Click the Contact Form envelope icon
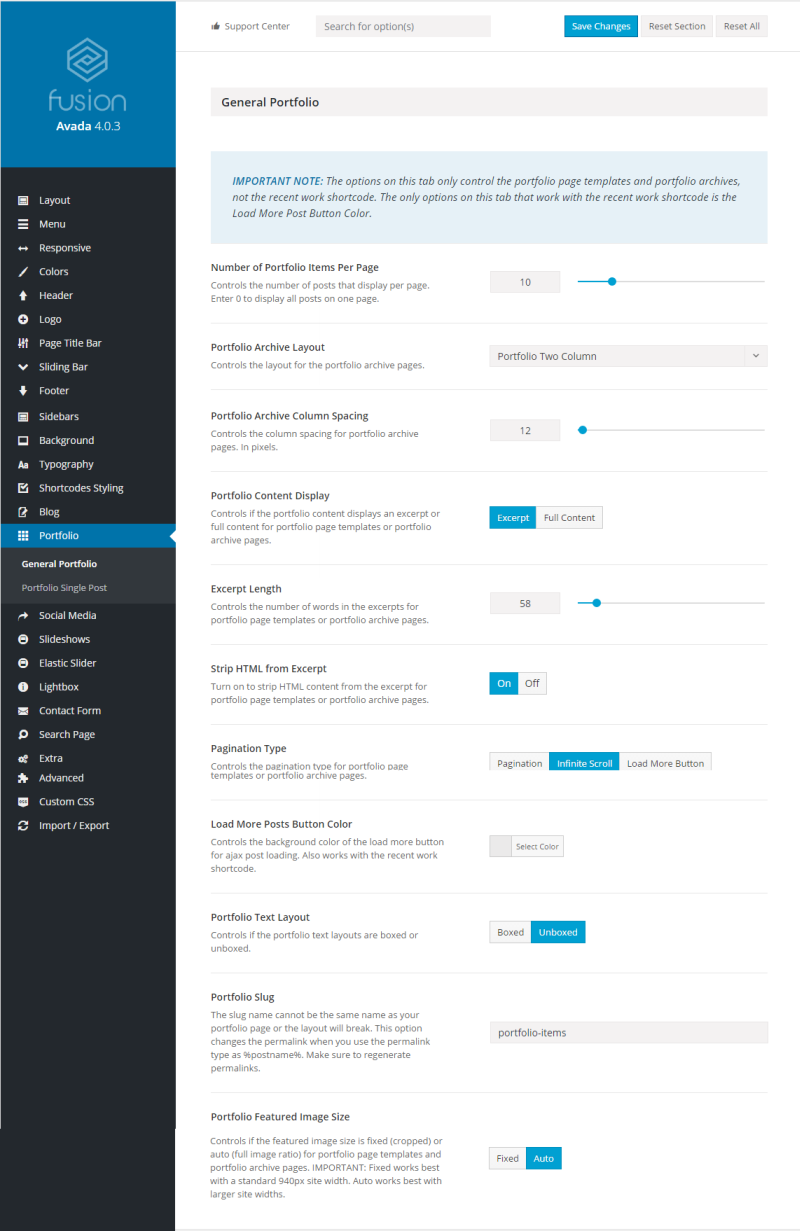This screenshot has height=1231, width=800. pyautogui.click(x=23, y=711)
